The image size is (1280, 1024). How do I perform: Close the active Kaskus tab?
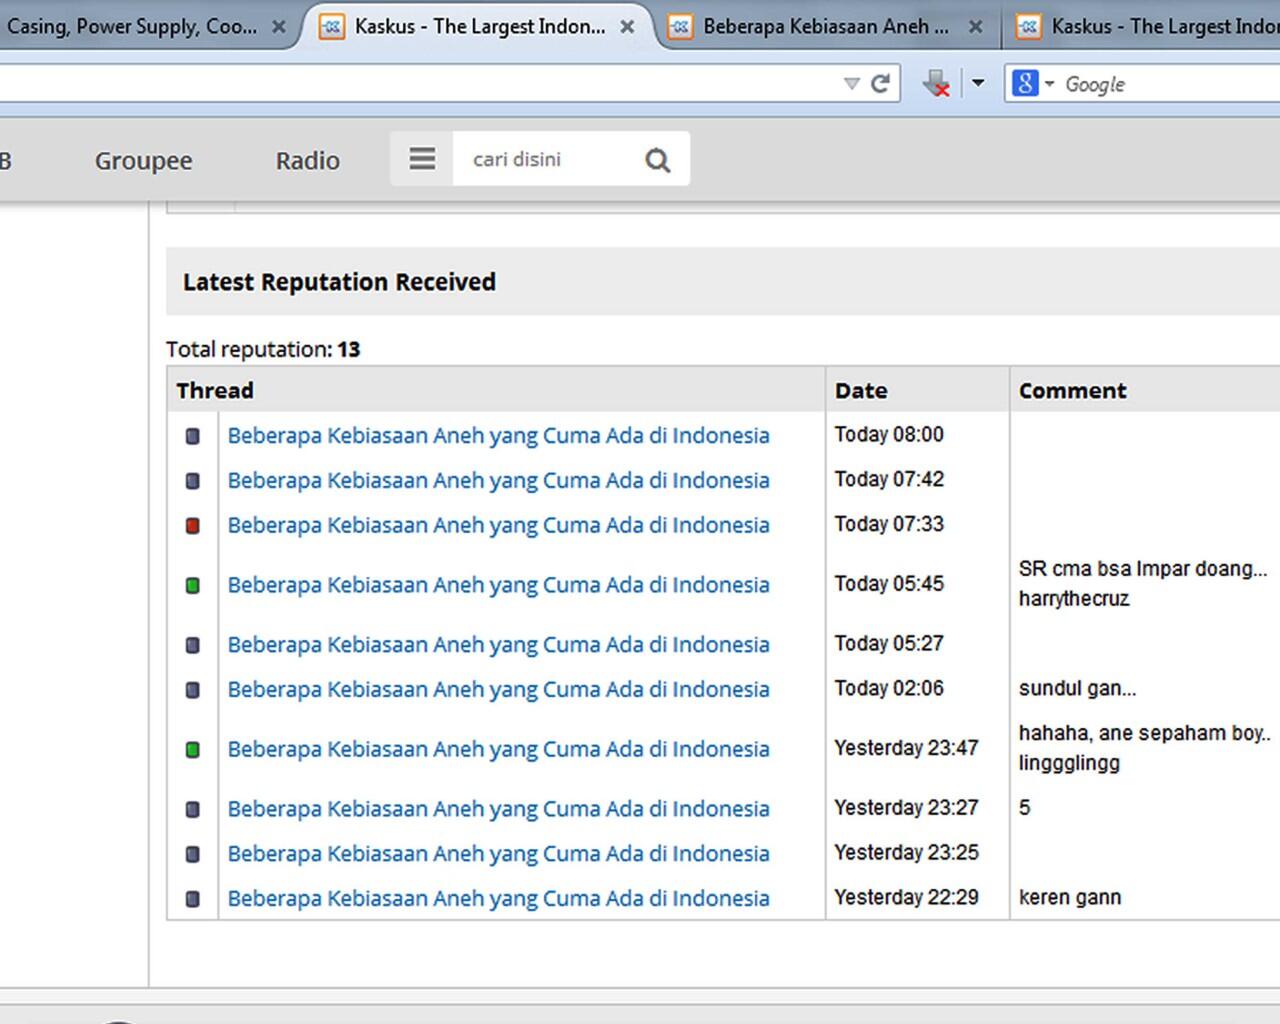[x=627, y=27]
